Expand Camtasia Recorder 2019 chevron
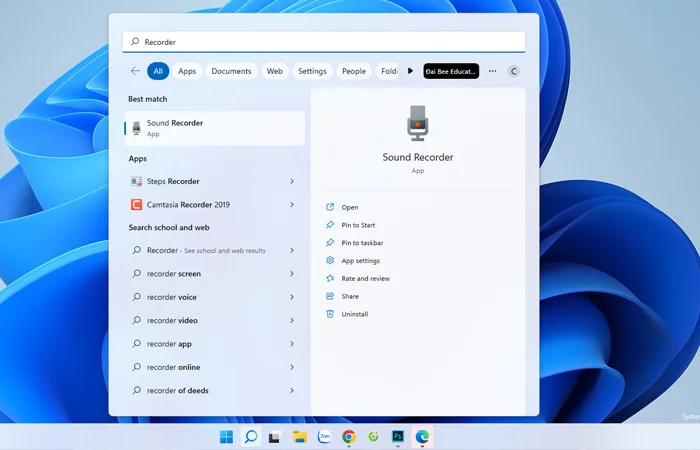The image size is (700, 450). 292,204
